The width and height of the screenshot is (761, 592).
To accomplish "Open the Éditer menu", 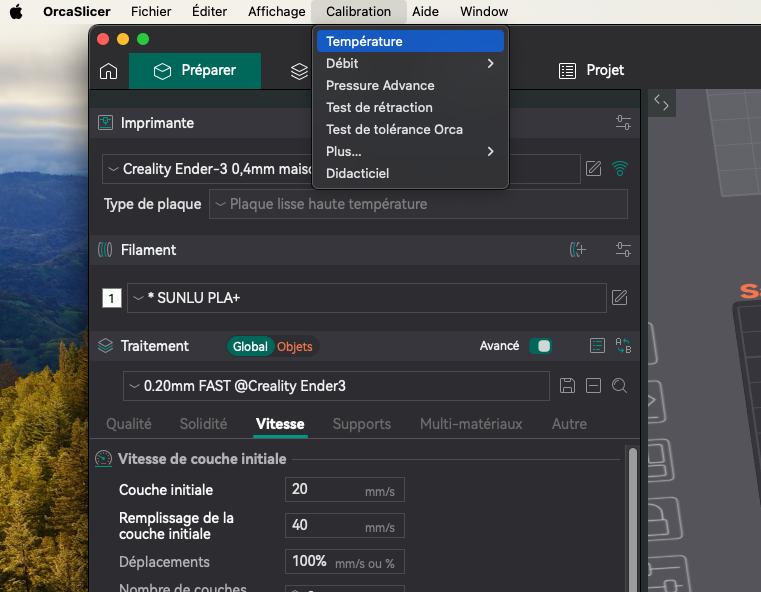I will tap(209, 12).
